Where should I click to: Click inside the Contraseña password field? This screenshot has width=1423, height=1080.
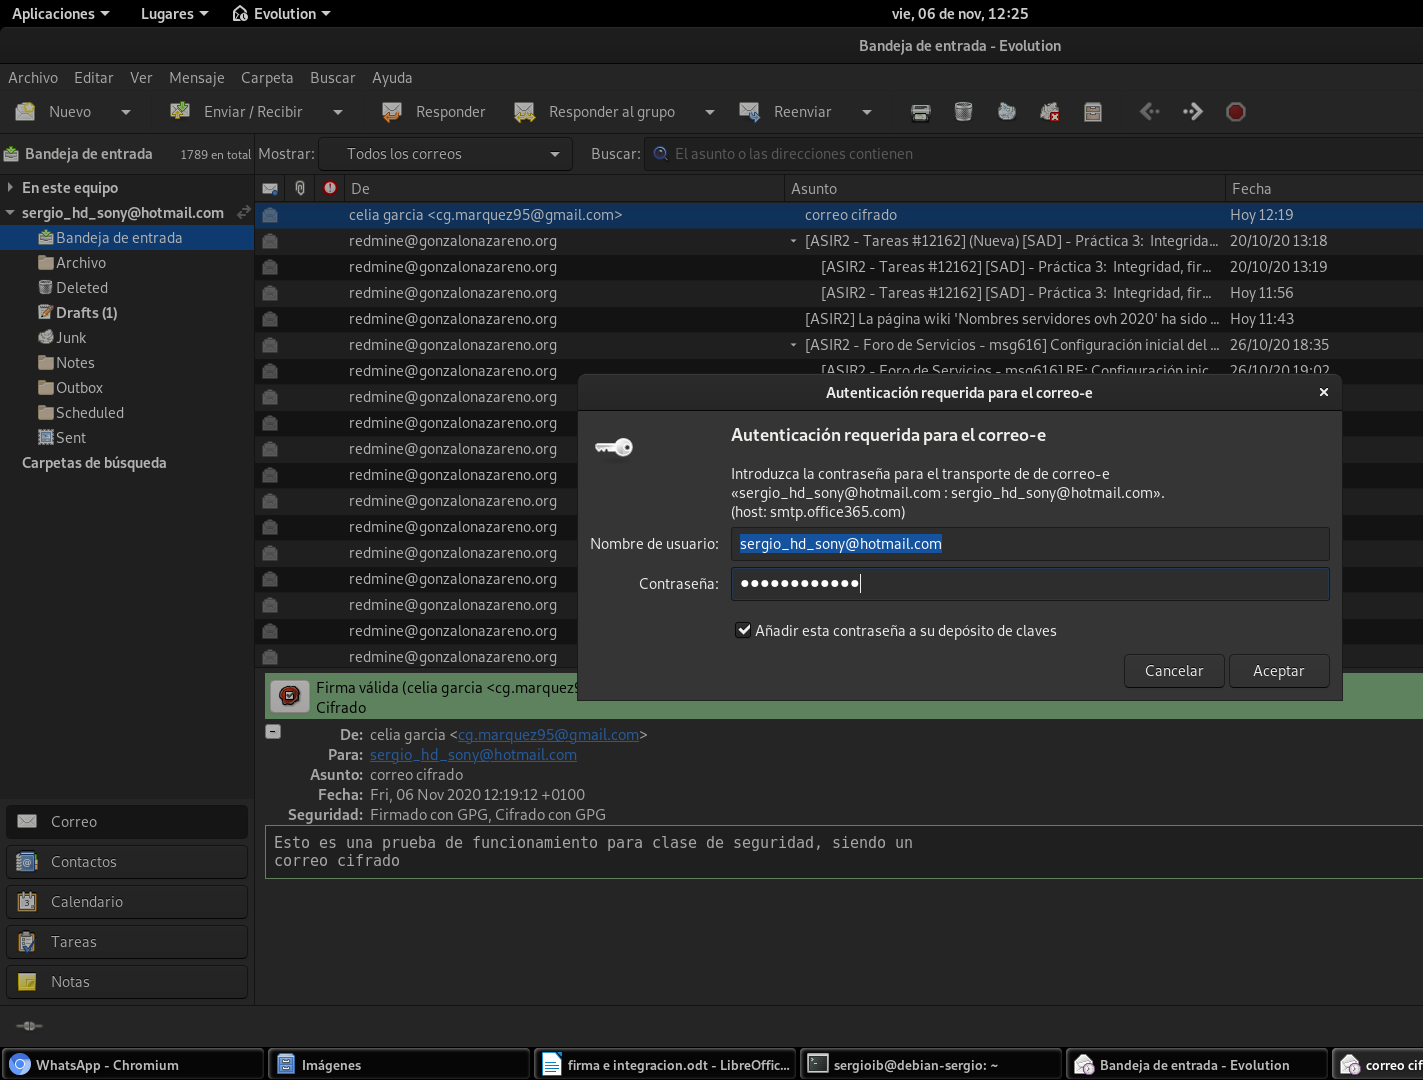tap(1029, 584)
